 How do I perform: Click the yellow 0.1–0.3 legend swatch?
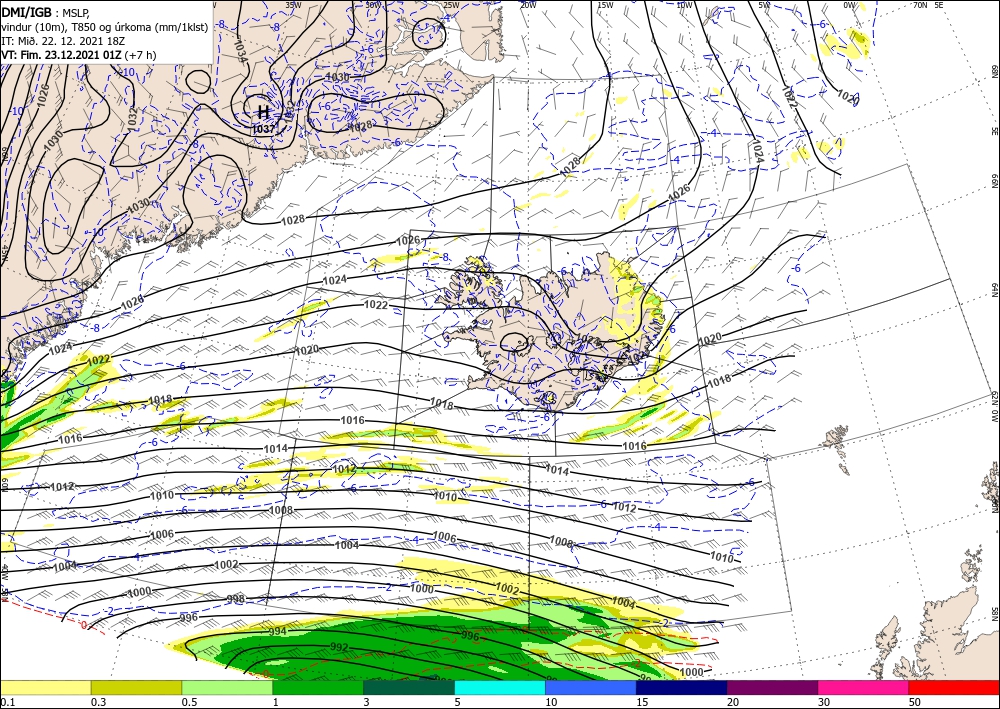[x=45, y=687]
